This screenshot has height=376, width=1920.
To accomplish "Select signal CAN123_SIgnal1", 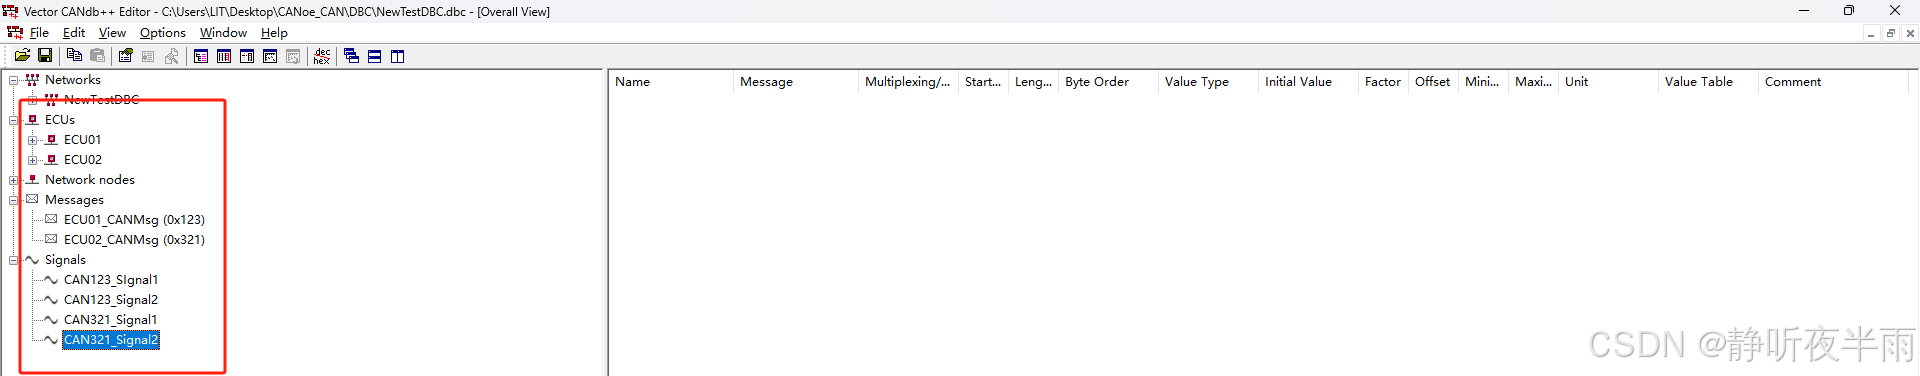I will click(x=111, y=280).
